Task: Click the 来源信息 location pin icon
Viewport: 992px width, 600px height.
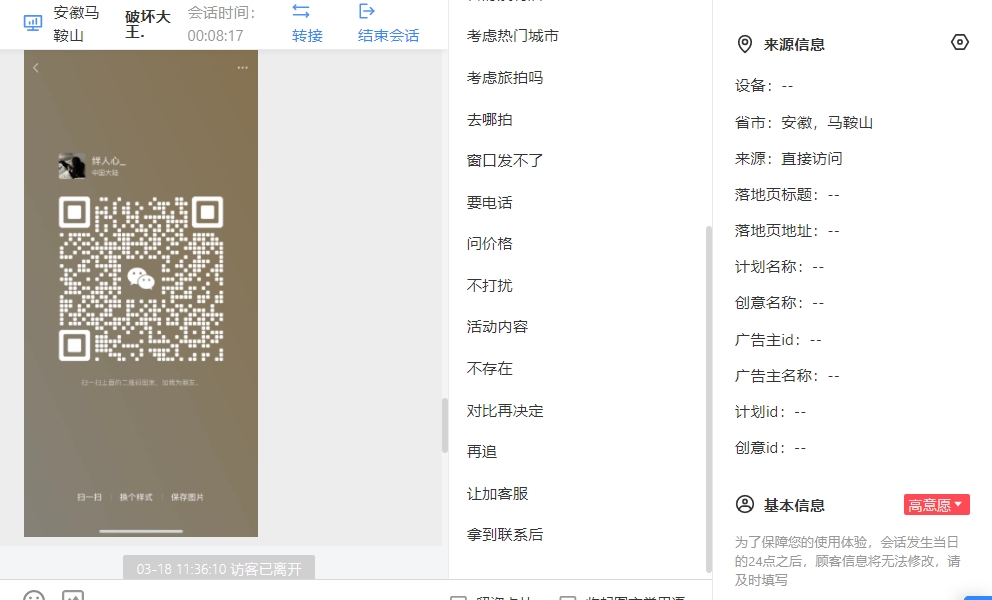Action: click(x=745, y=44)
